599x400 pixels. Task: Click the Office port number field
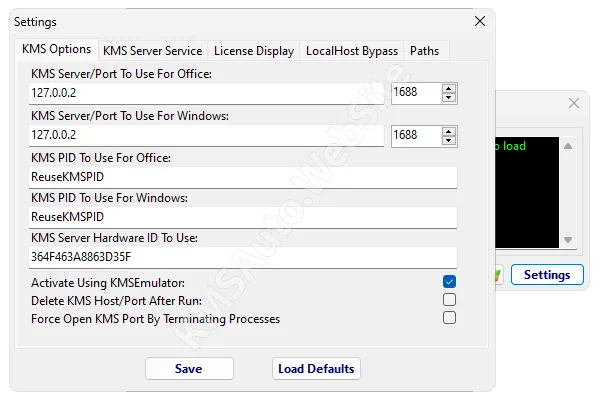point(416,93)
